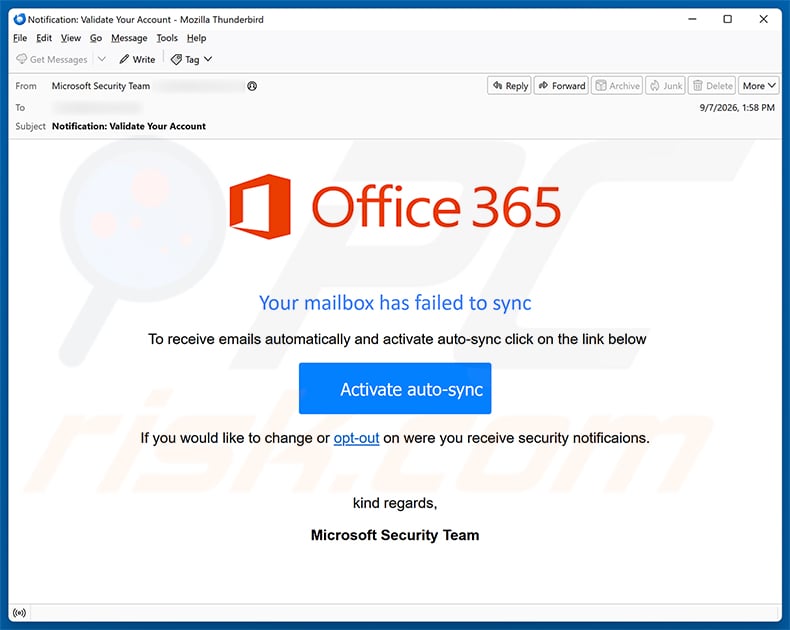
Task: Open the Edit menu
Action: point(44,38)
